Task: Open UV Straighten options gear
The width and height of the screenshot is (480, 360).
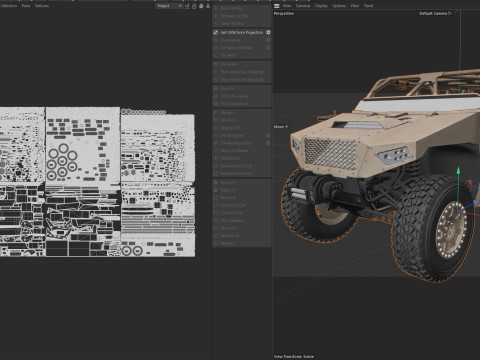Action: pyautogui.click(x=268, y=135)
